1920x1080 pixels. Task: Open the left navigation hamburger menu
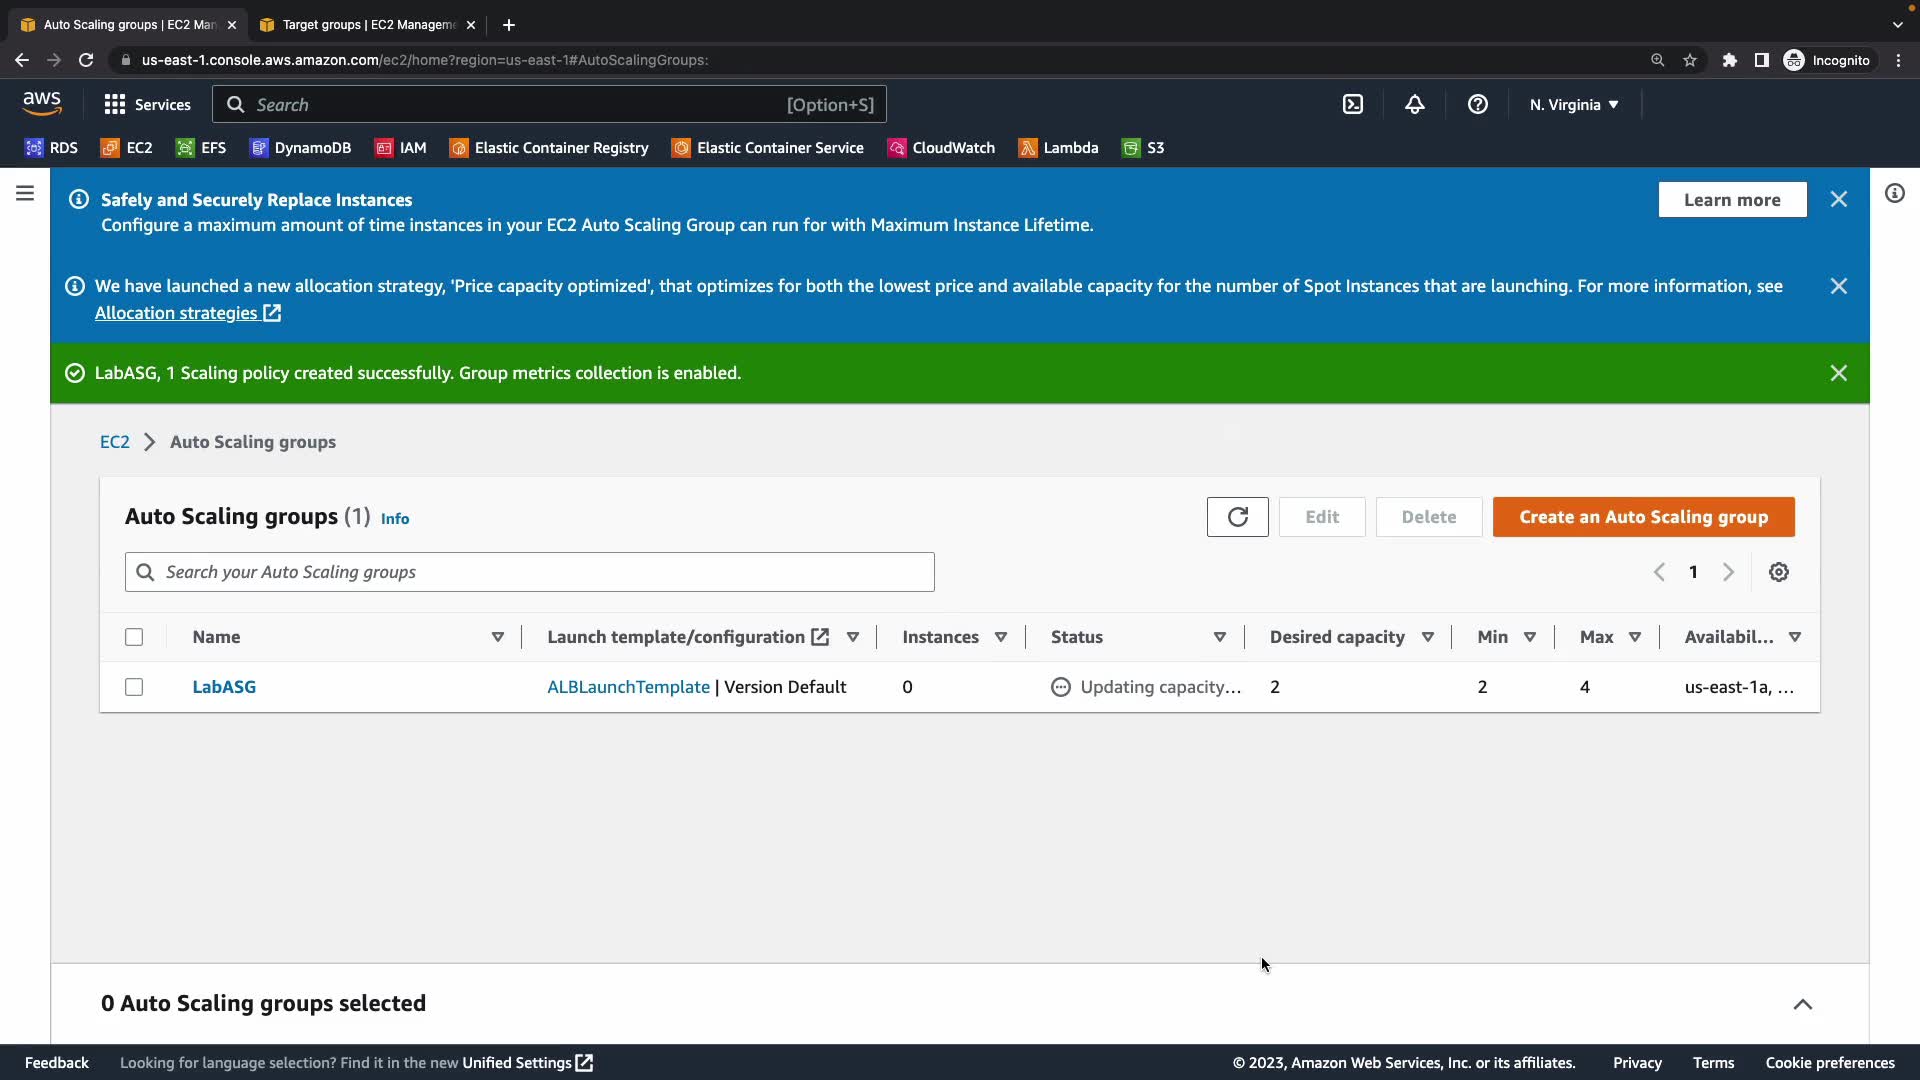[25, 193]
